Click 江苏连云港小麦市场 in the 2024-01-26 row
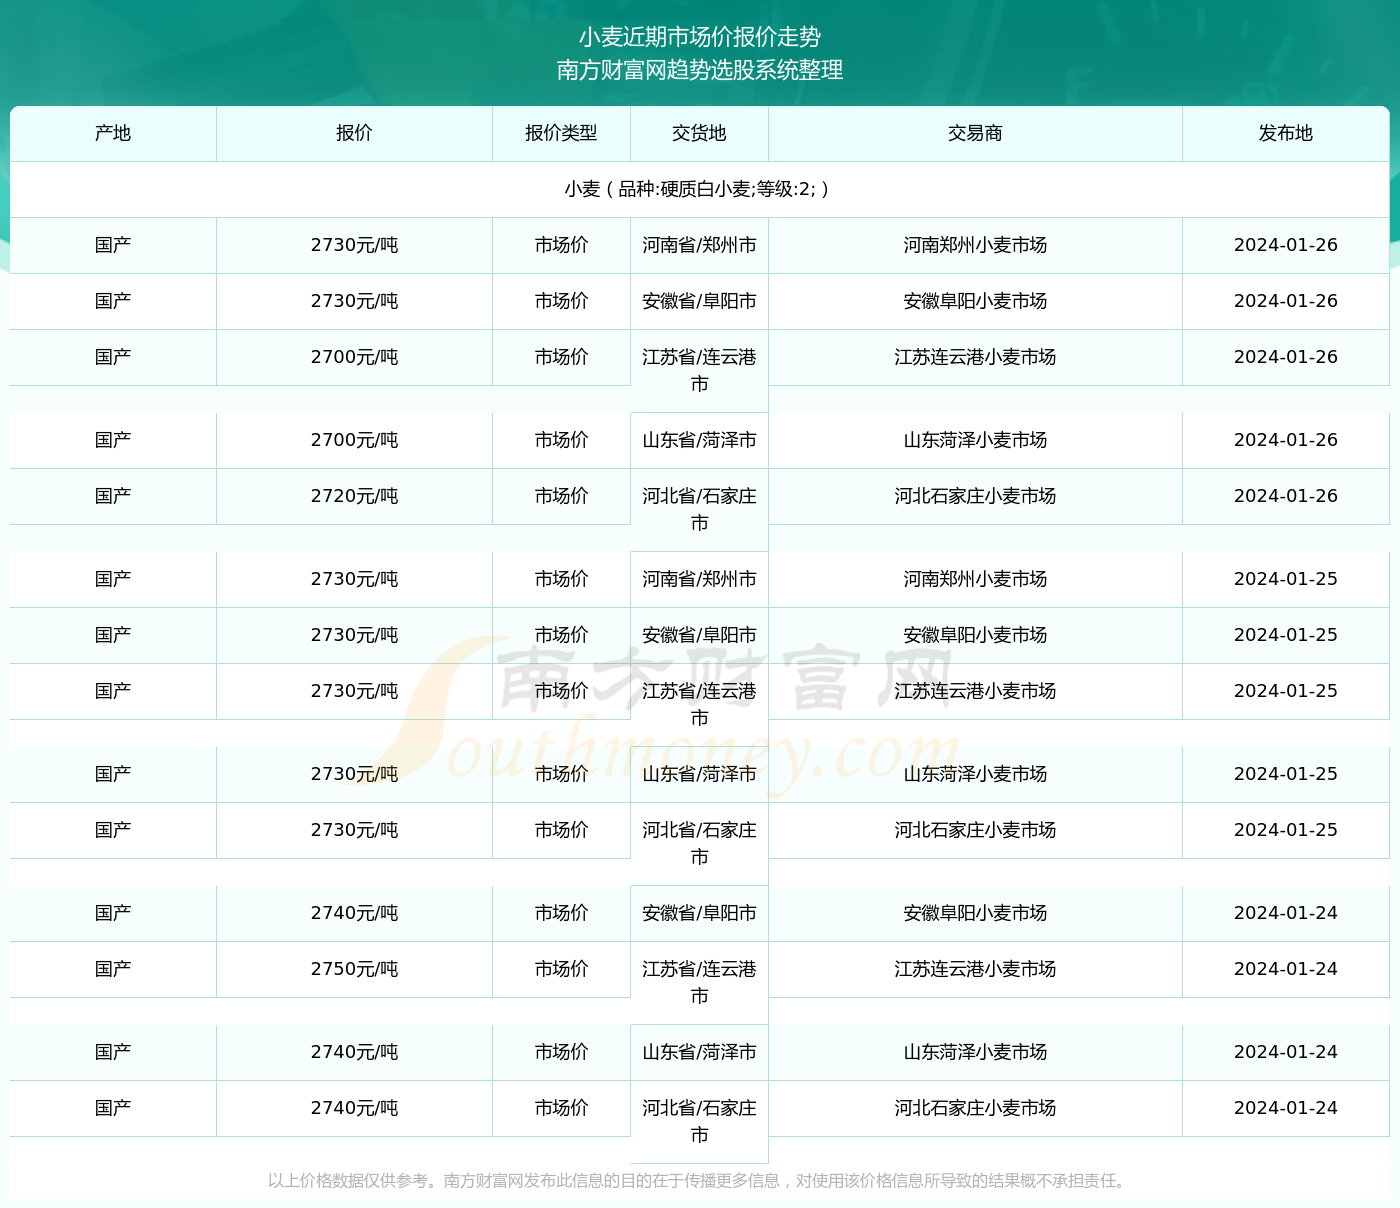This screenshot has width=1400, height=1208. coord(975,357)
